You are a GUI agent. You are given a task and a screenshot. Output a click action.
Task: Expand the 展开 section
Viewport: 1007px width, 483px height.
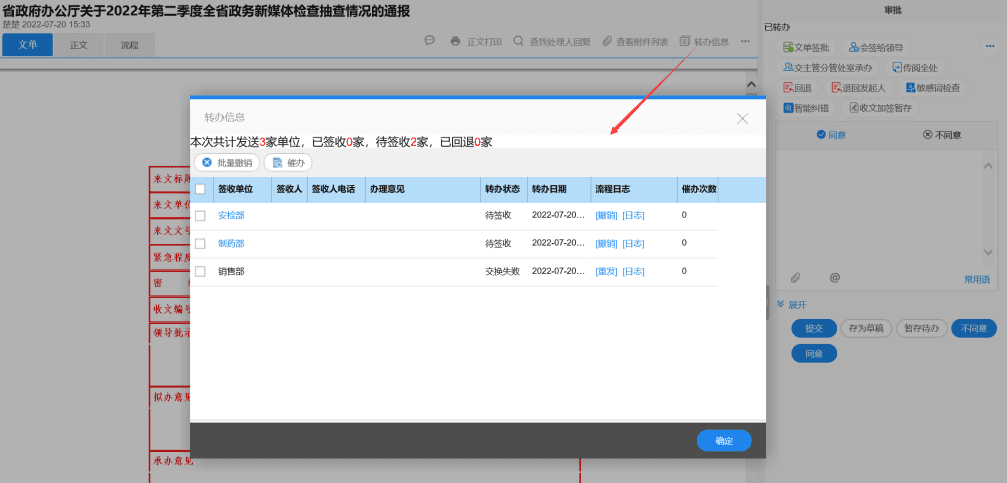pyautogui.click(x=791, y=304)
